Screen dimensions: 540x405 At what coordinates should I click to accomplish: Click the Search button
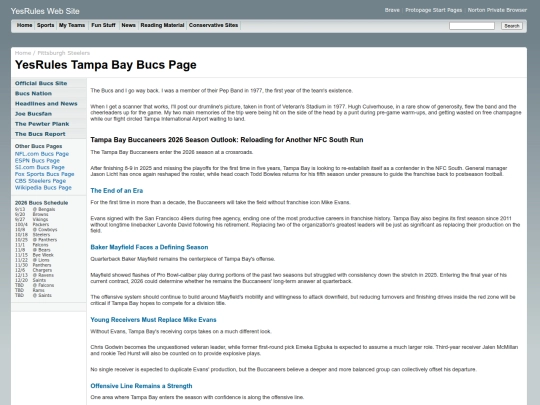512,26
